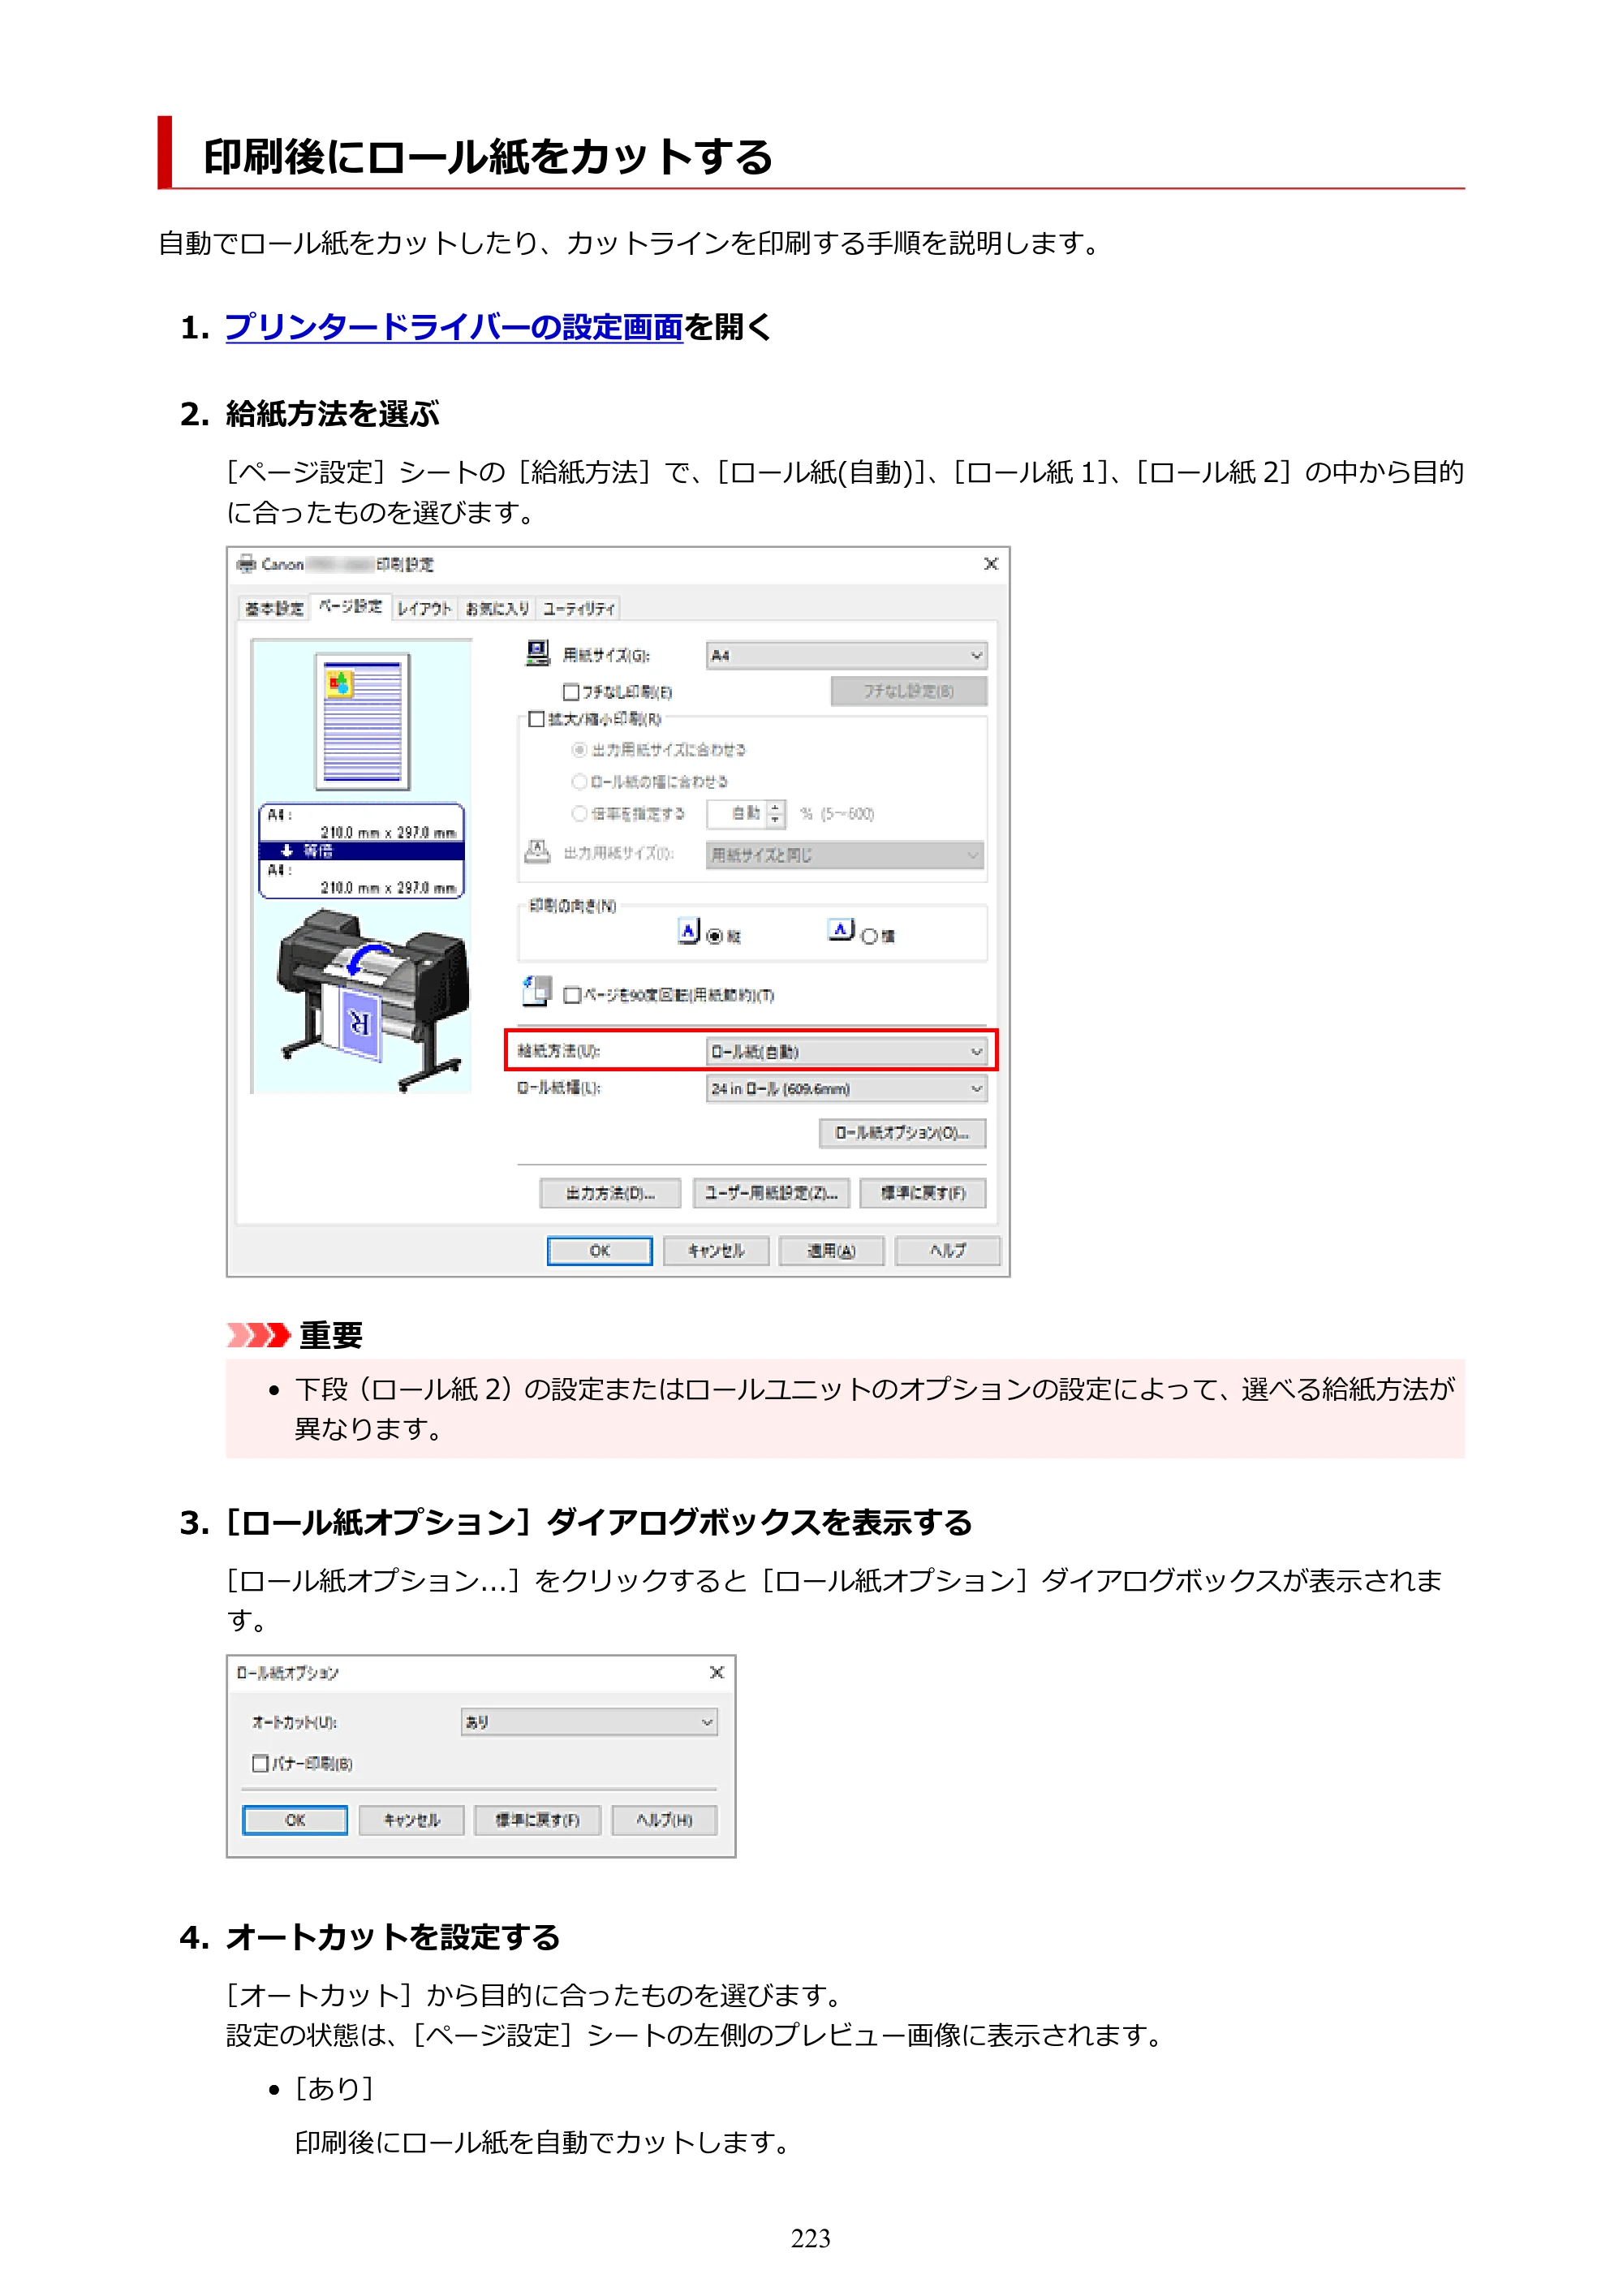1623x2296 pixels.
Task: Click the 倍率 percentage stepper arrows
Action: 776,814
